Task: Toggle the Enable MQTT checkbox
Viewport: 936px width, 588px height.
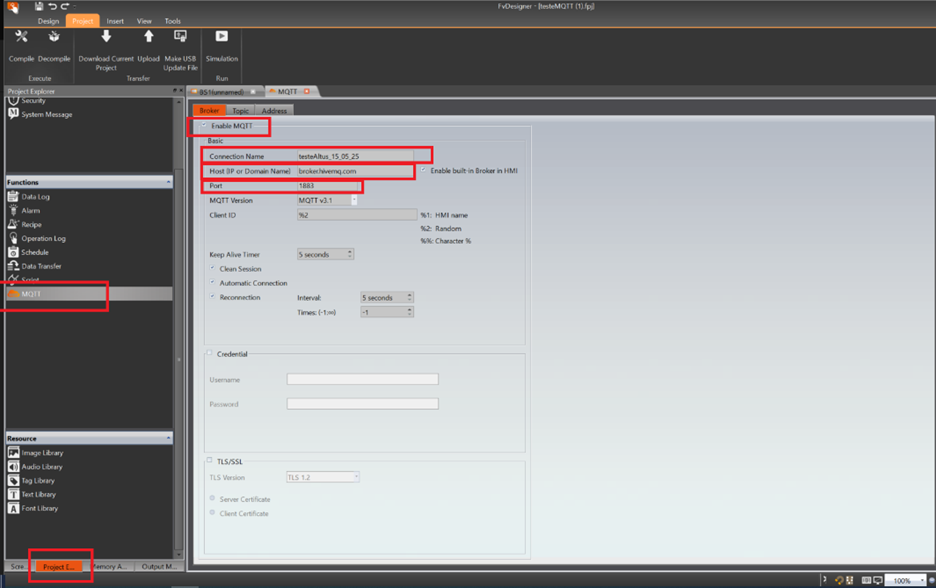Action: tap(204, 125)
